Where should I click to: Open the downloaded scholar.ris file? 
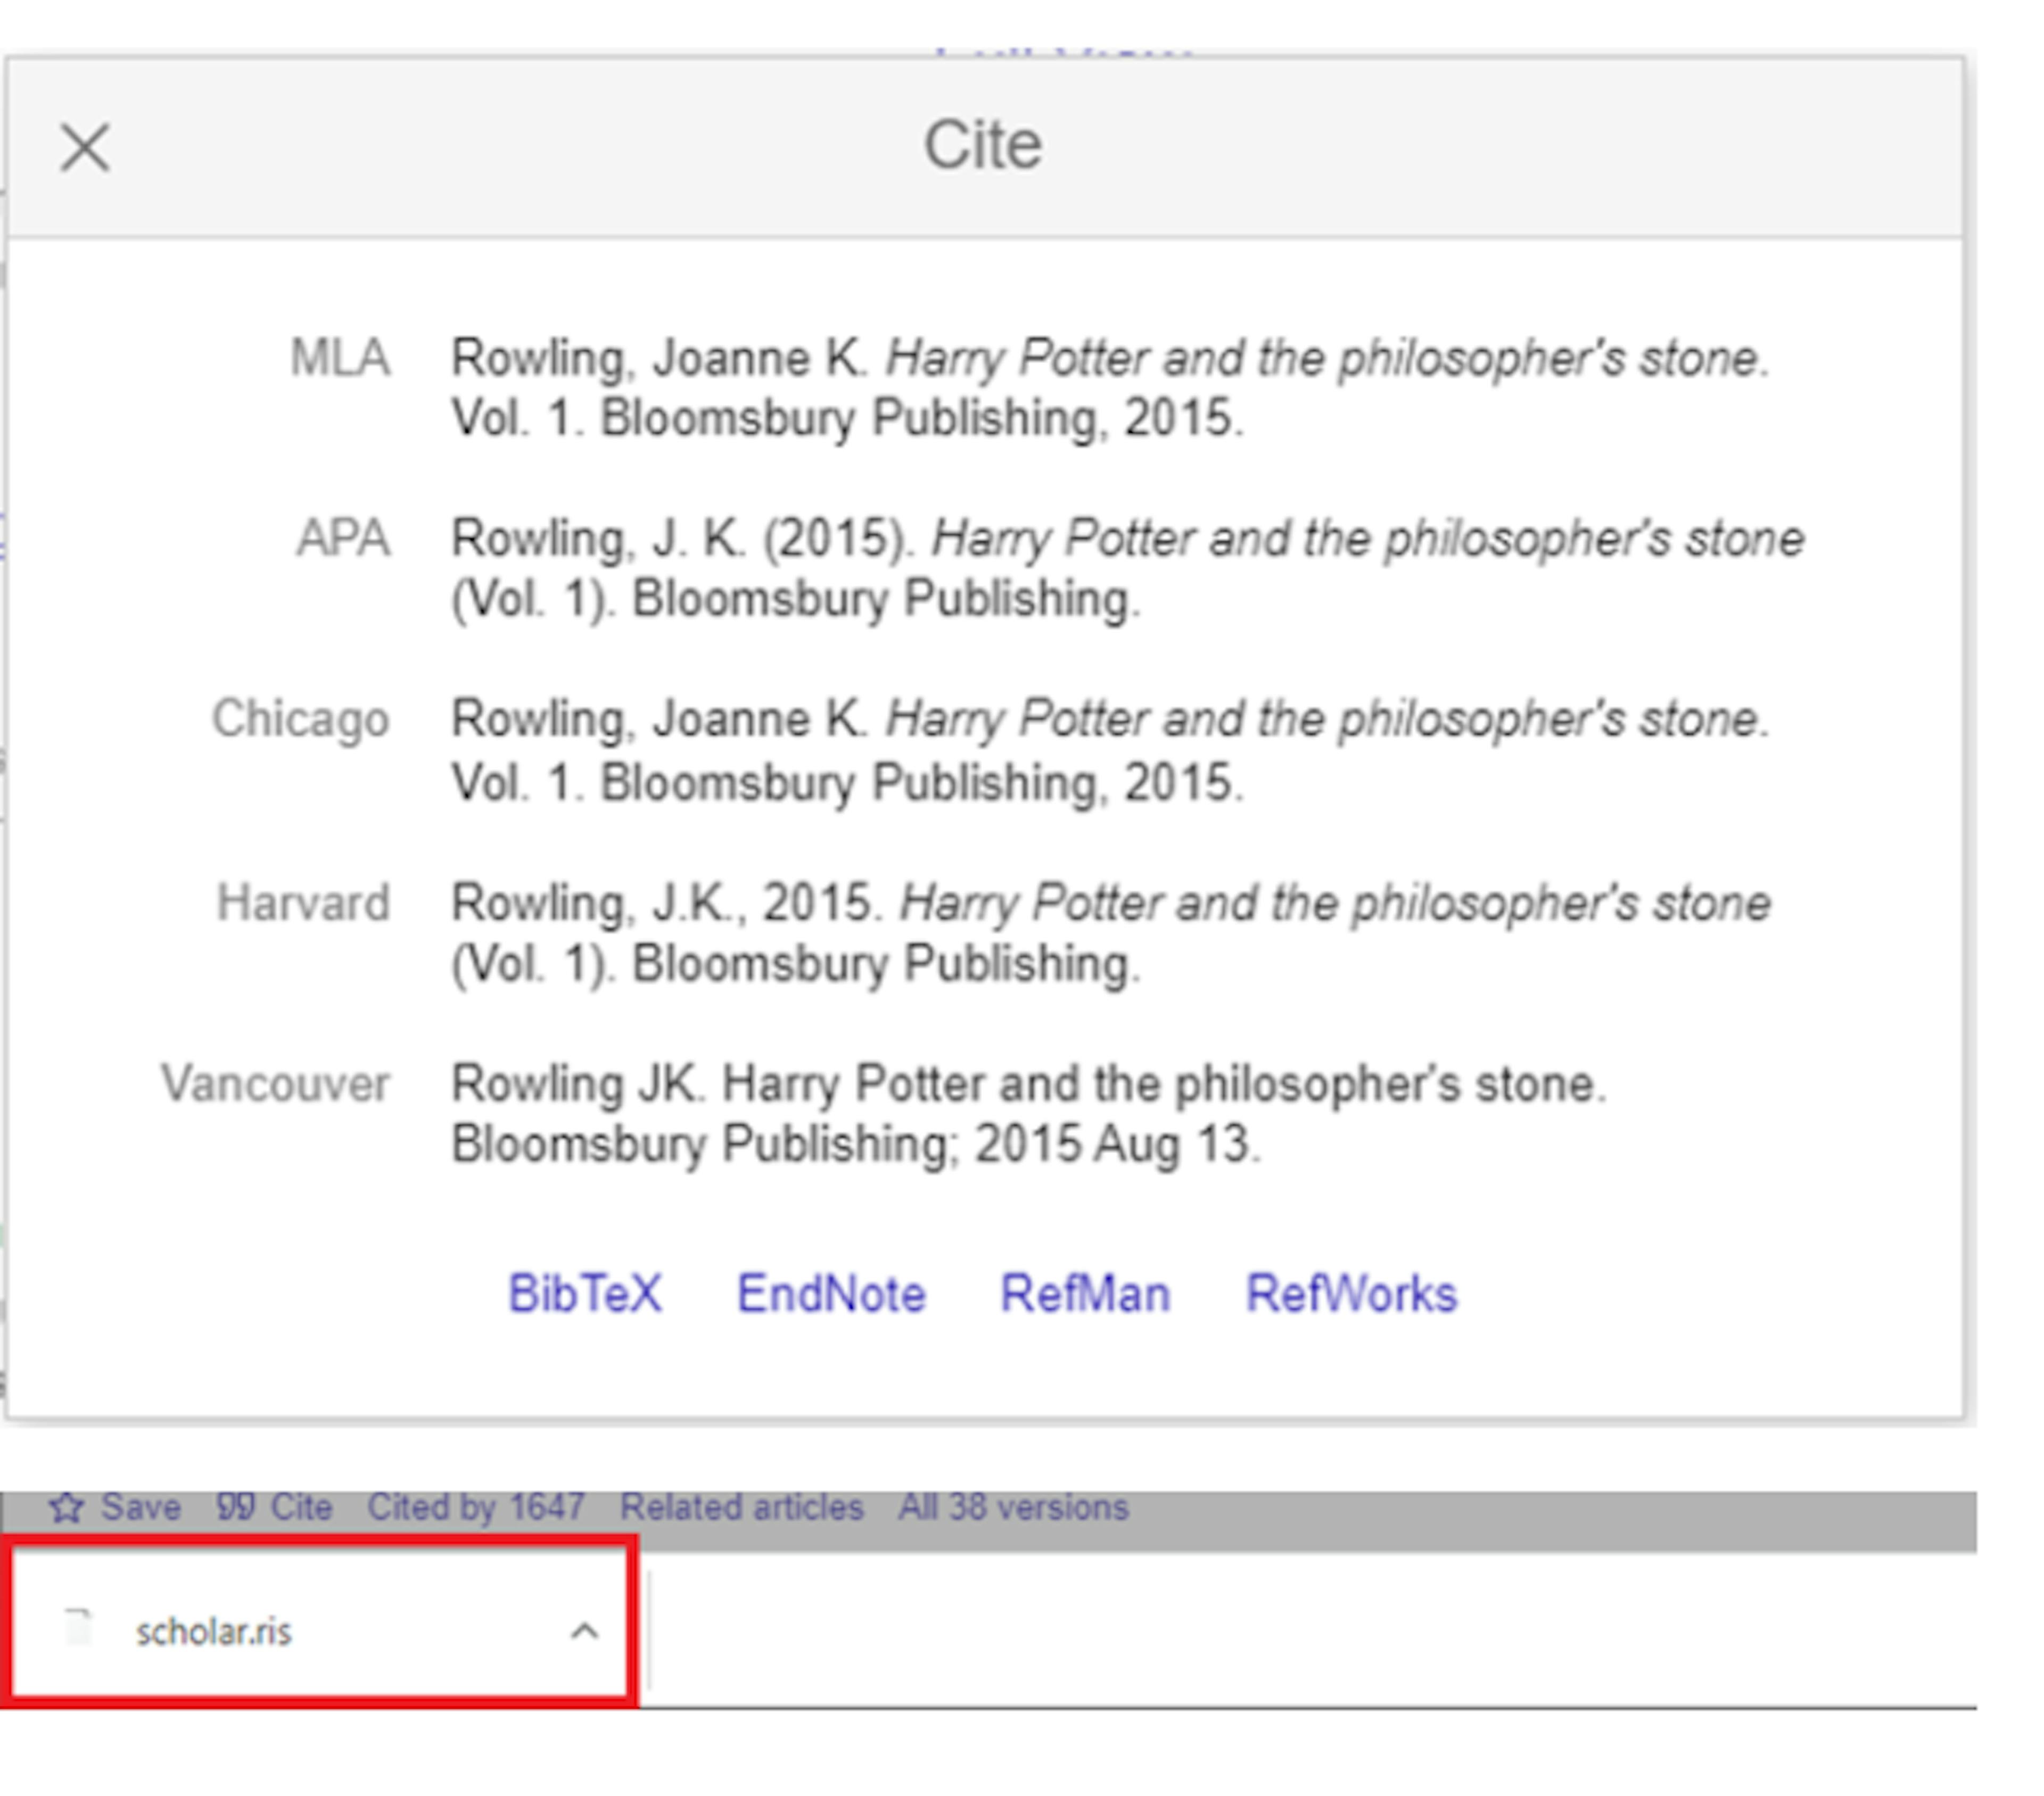(214, 1632)
